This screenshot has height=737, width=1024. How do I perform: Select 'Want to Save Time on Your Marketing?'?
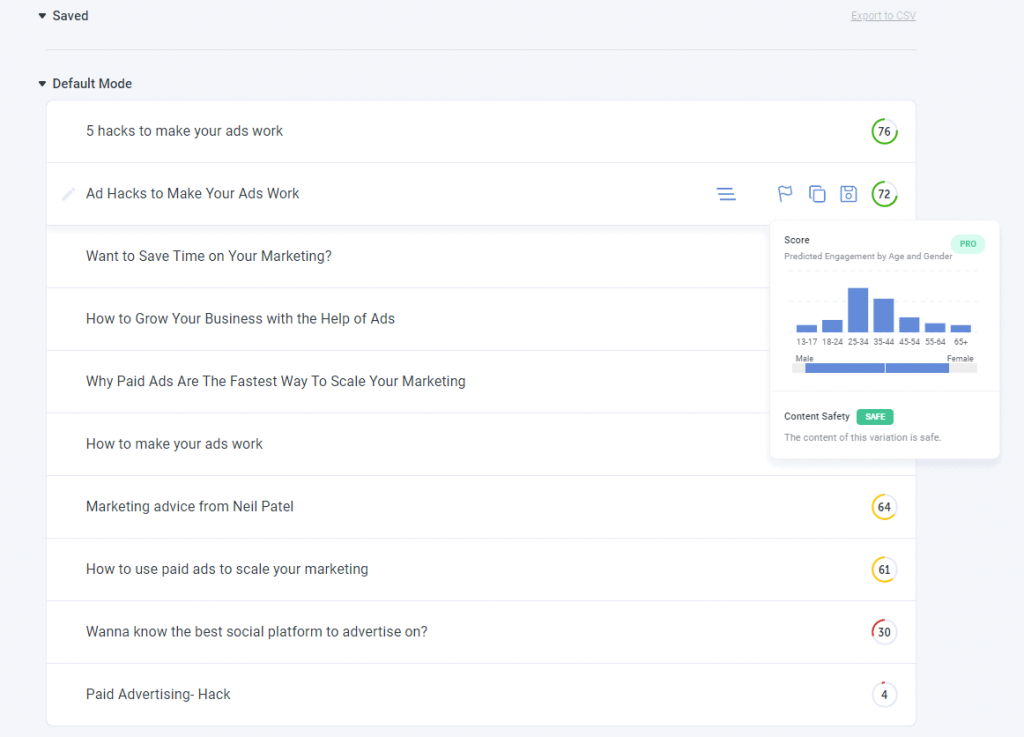coord(209,256)
